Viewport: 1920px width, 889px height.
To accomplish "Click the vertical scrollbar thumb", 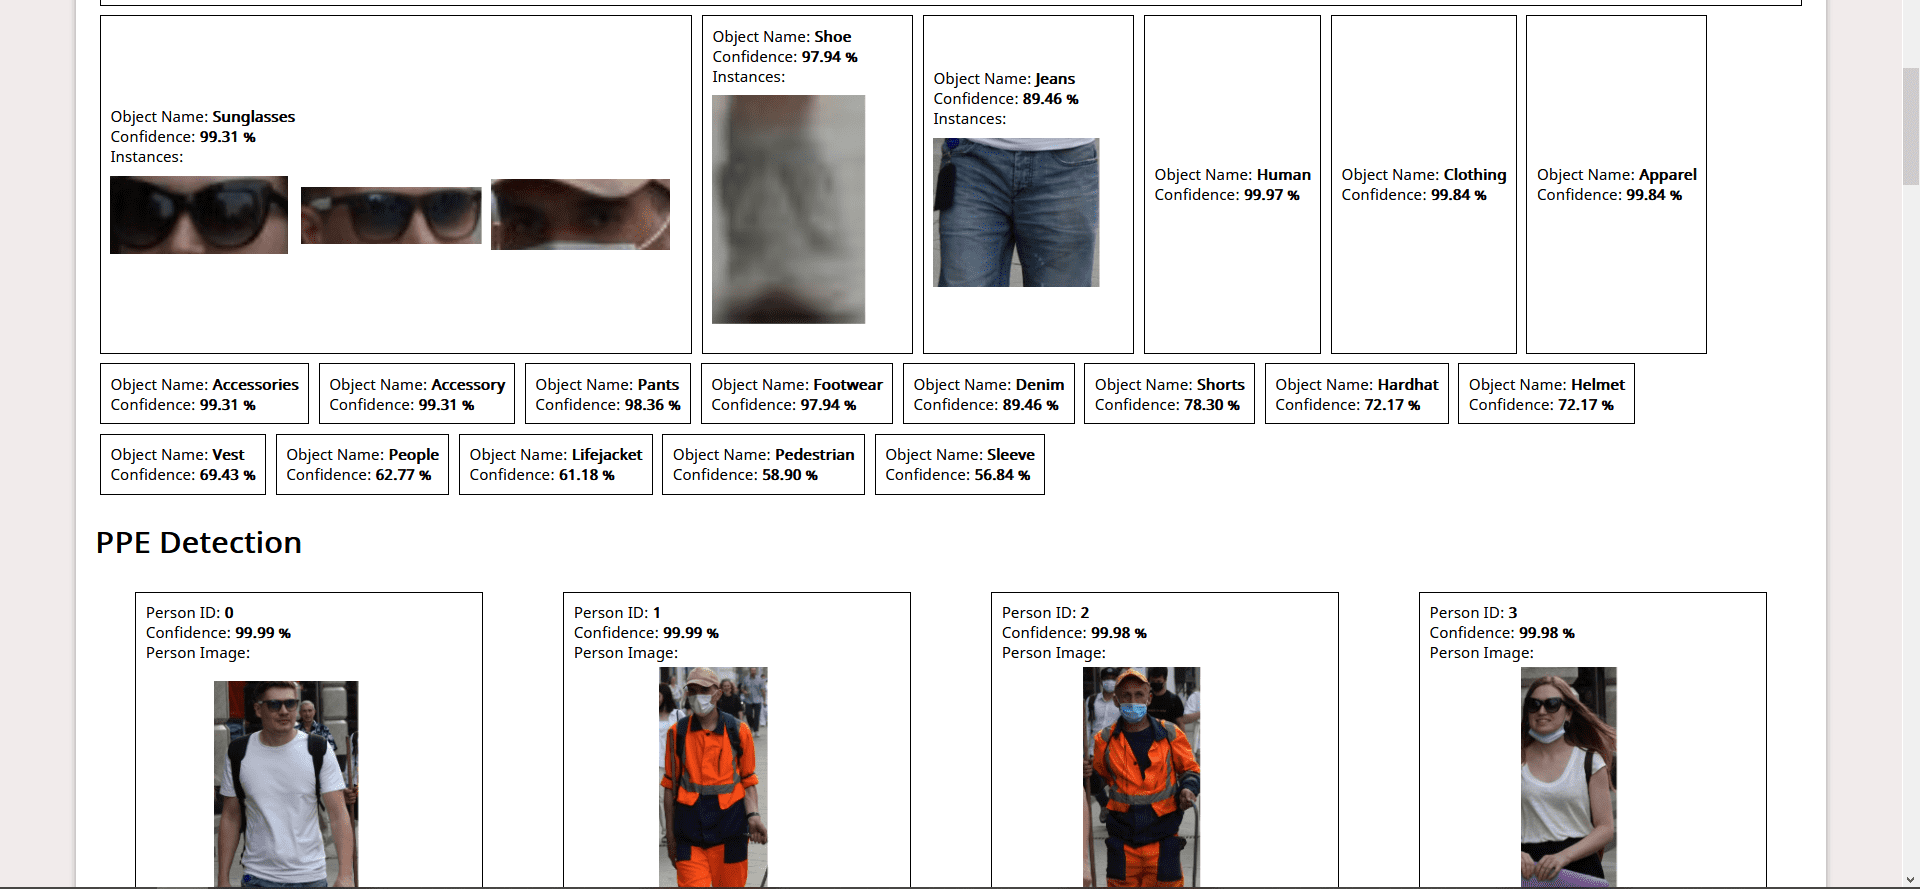I will [x=1910, y=126].
